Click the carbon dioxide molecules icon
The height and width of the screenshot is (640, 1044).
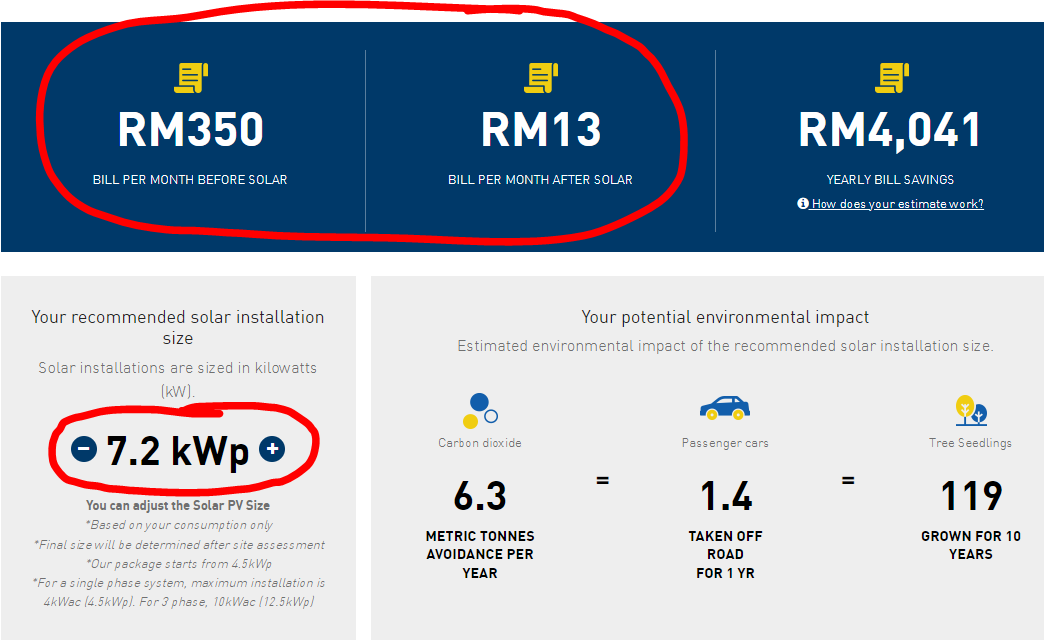click(480, 411)
